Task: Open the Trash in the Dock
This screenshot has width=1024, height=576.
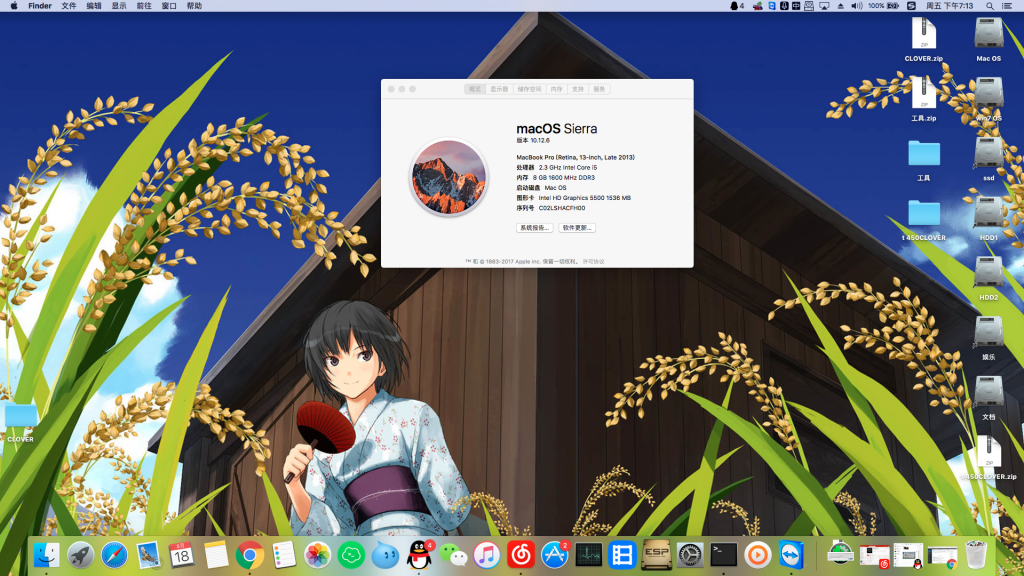Action: pos(976,555)
